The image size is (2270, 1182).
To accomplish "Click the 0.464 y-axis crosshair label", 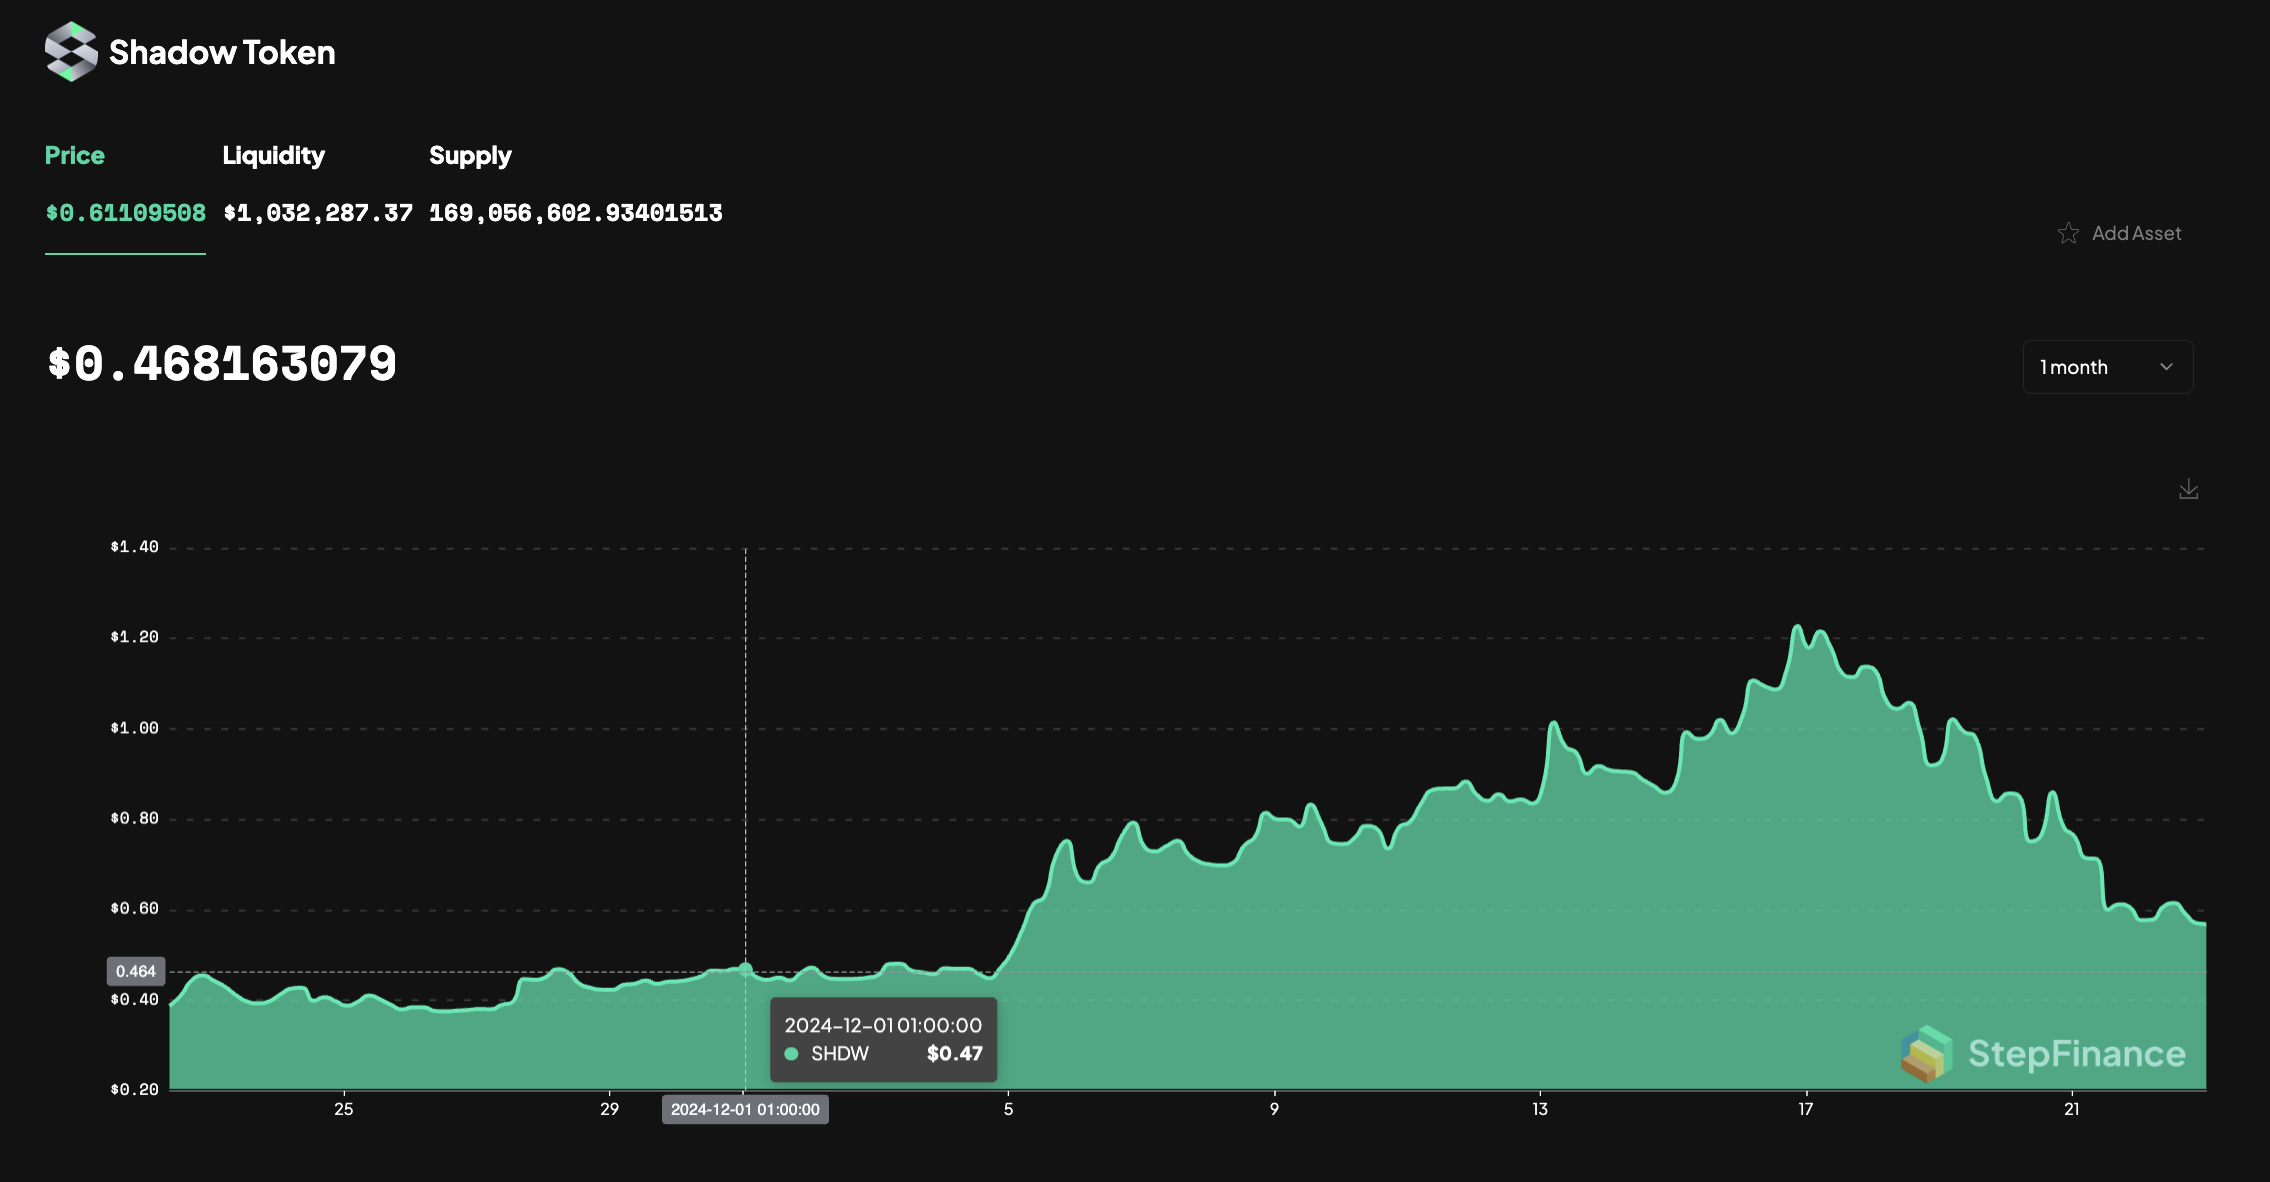I will [136, 971].
